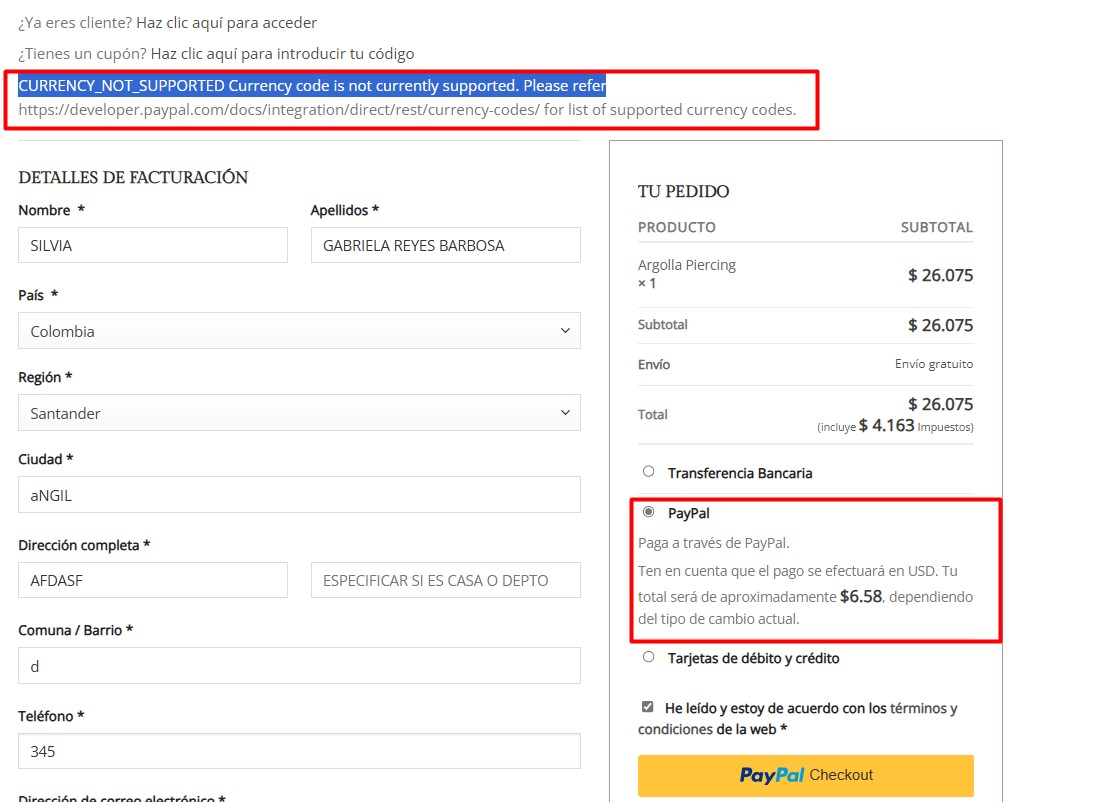Choose Tarjetas de débito y crédito option

click(x=649, y=657)
